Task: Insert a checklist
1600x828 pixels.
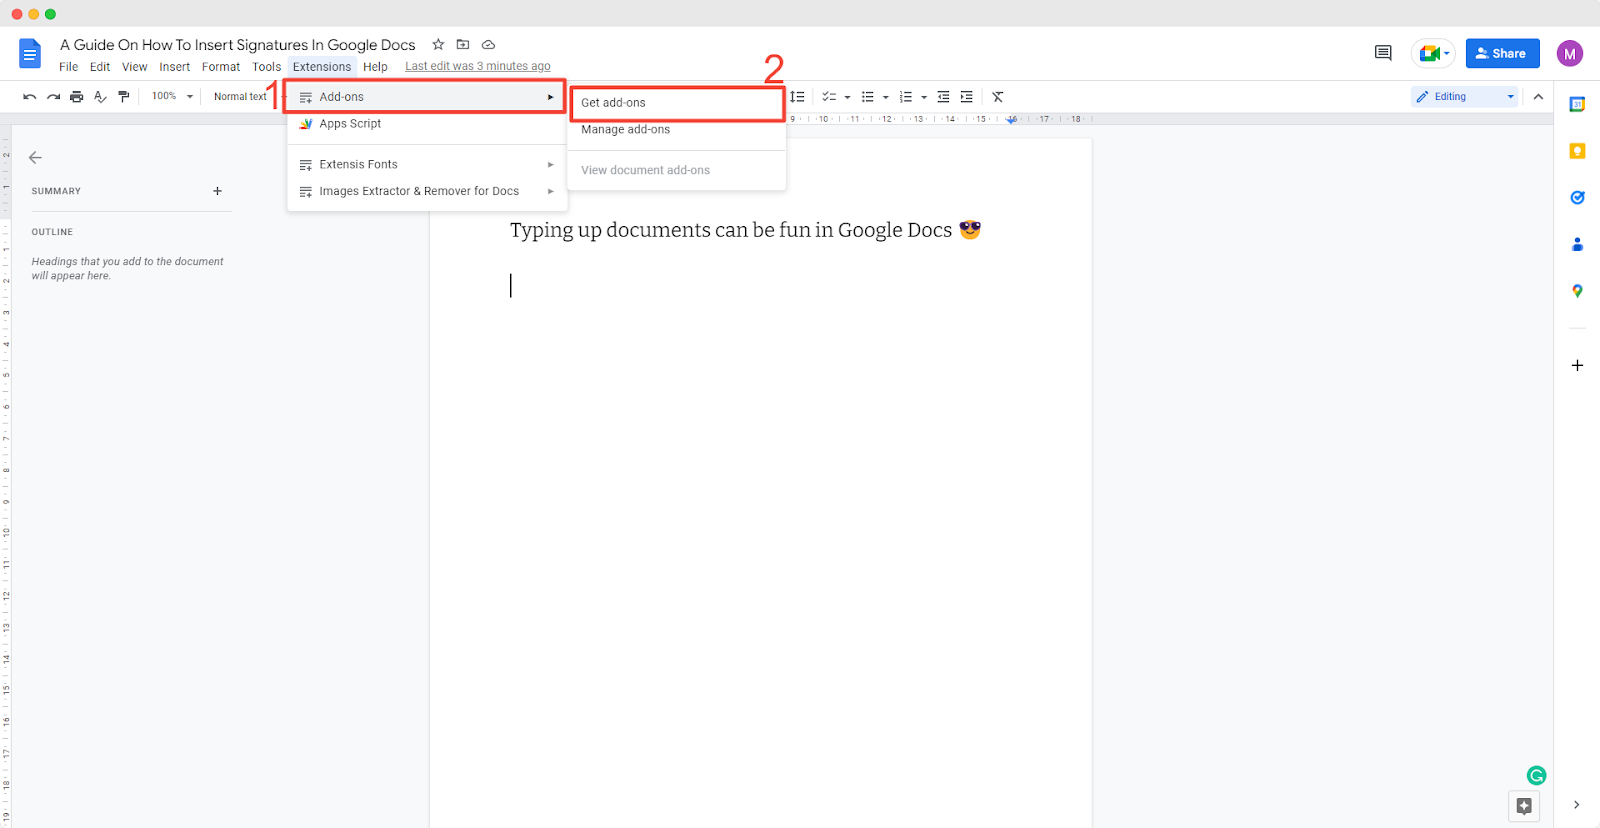Action: click(829, 97)
